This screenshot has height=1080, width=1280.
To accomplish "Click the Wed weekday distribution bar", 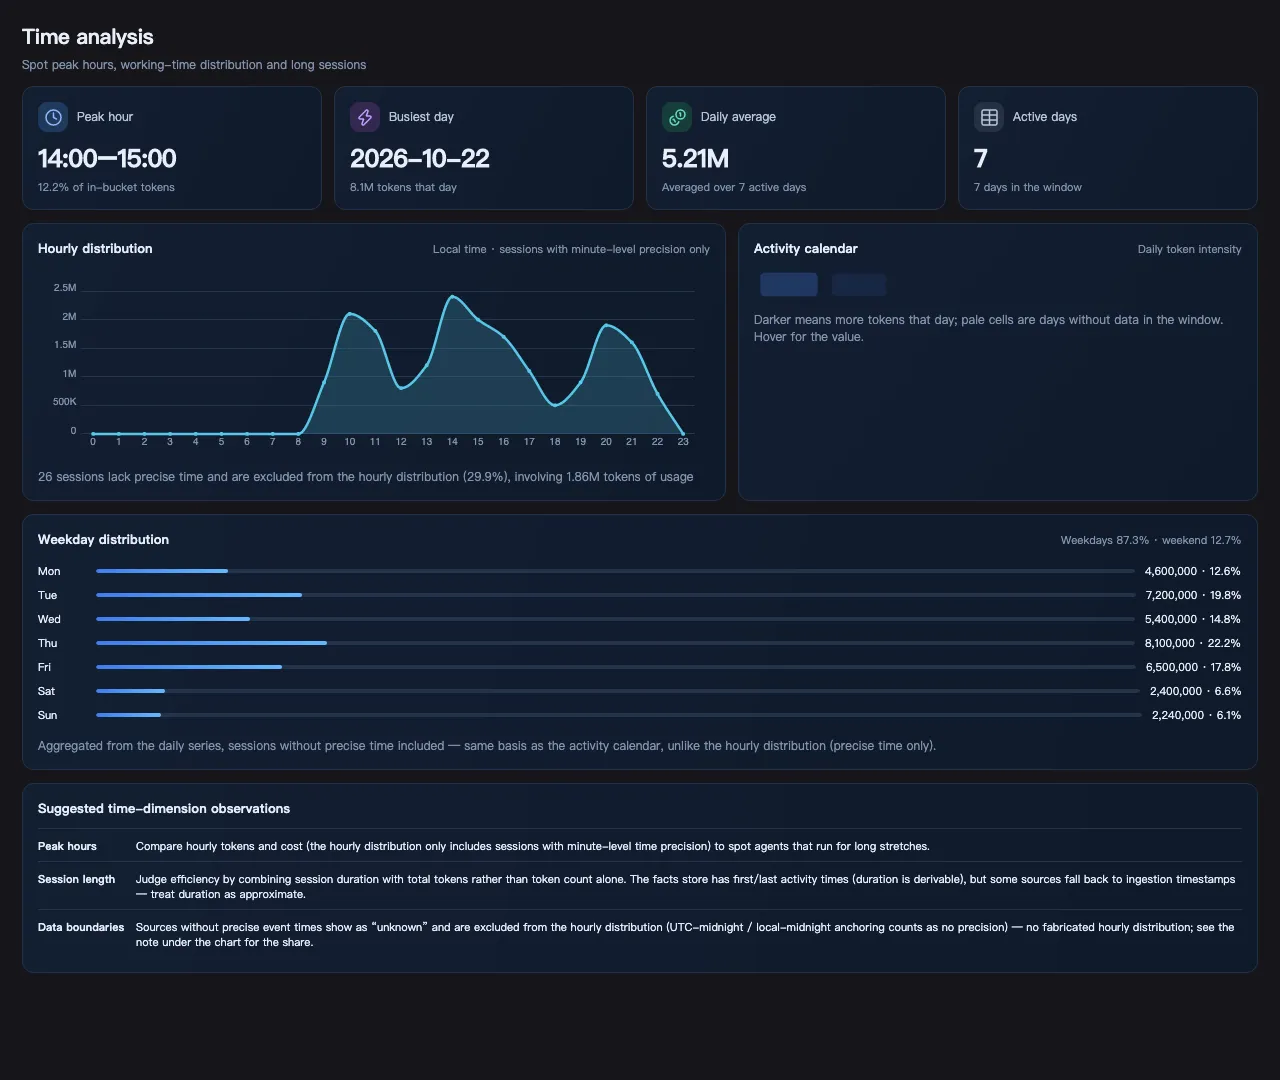I will [615, 619].
